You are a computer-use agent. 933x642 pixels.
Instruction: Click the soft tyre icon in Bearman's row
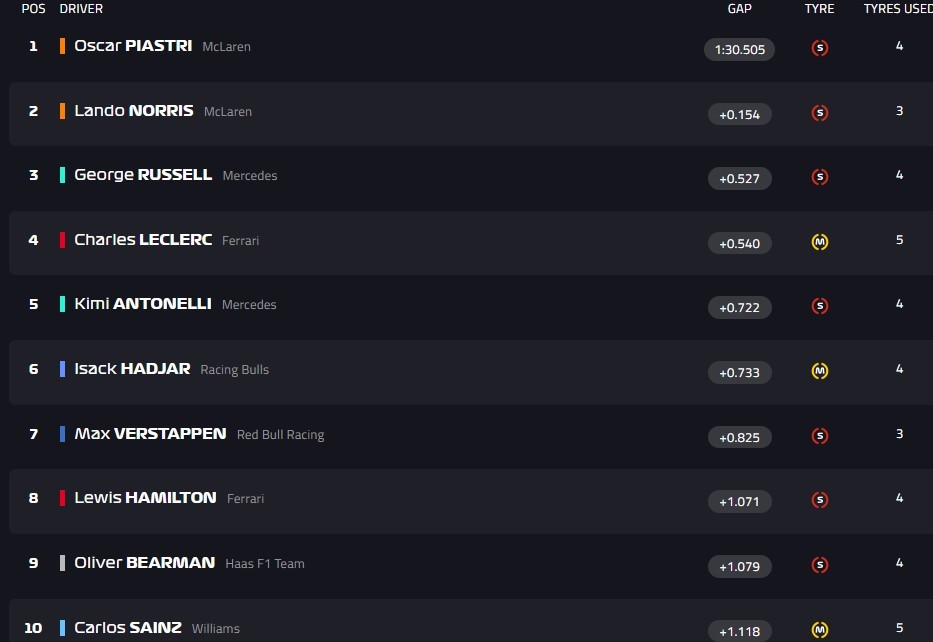pyautogui.click(x=819, y=565)
